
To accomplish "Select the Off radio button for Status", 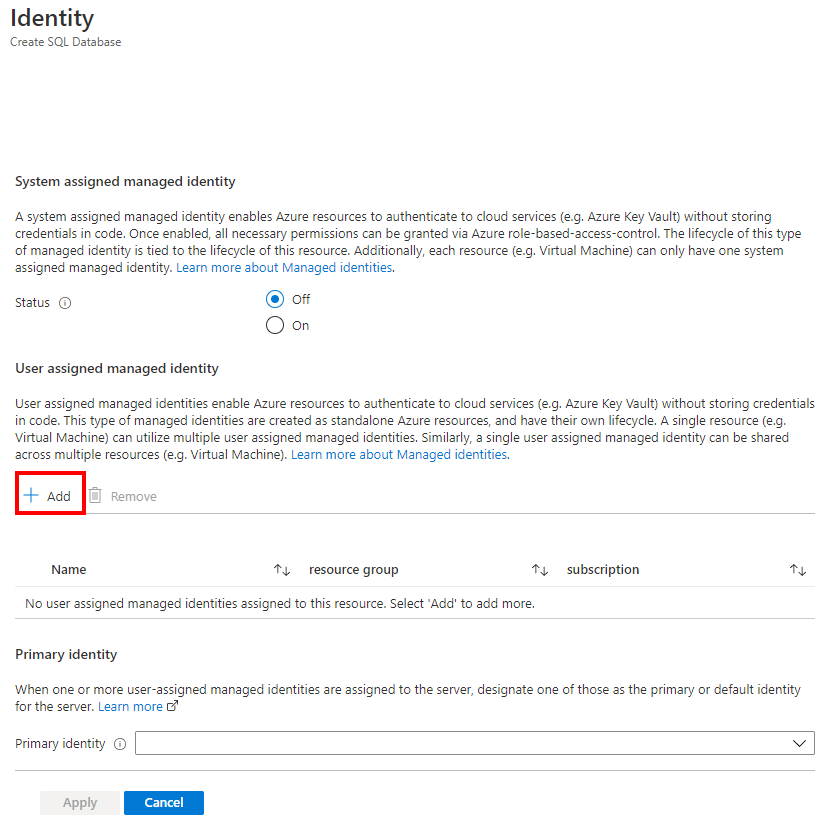I will click(275, 299).
